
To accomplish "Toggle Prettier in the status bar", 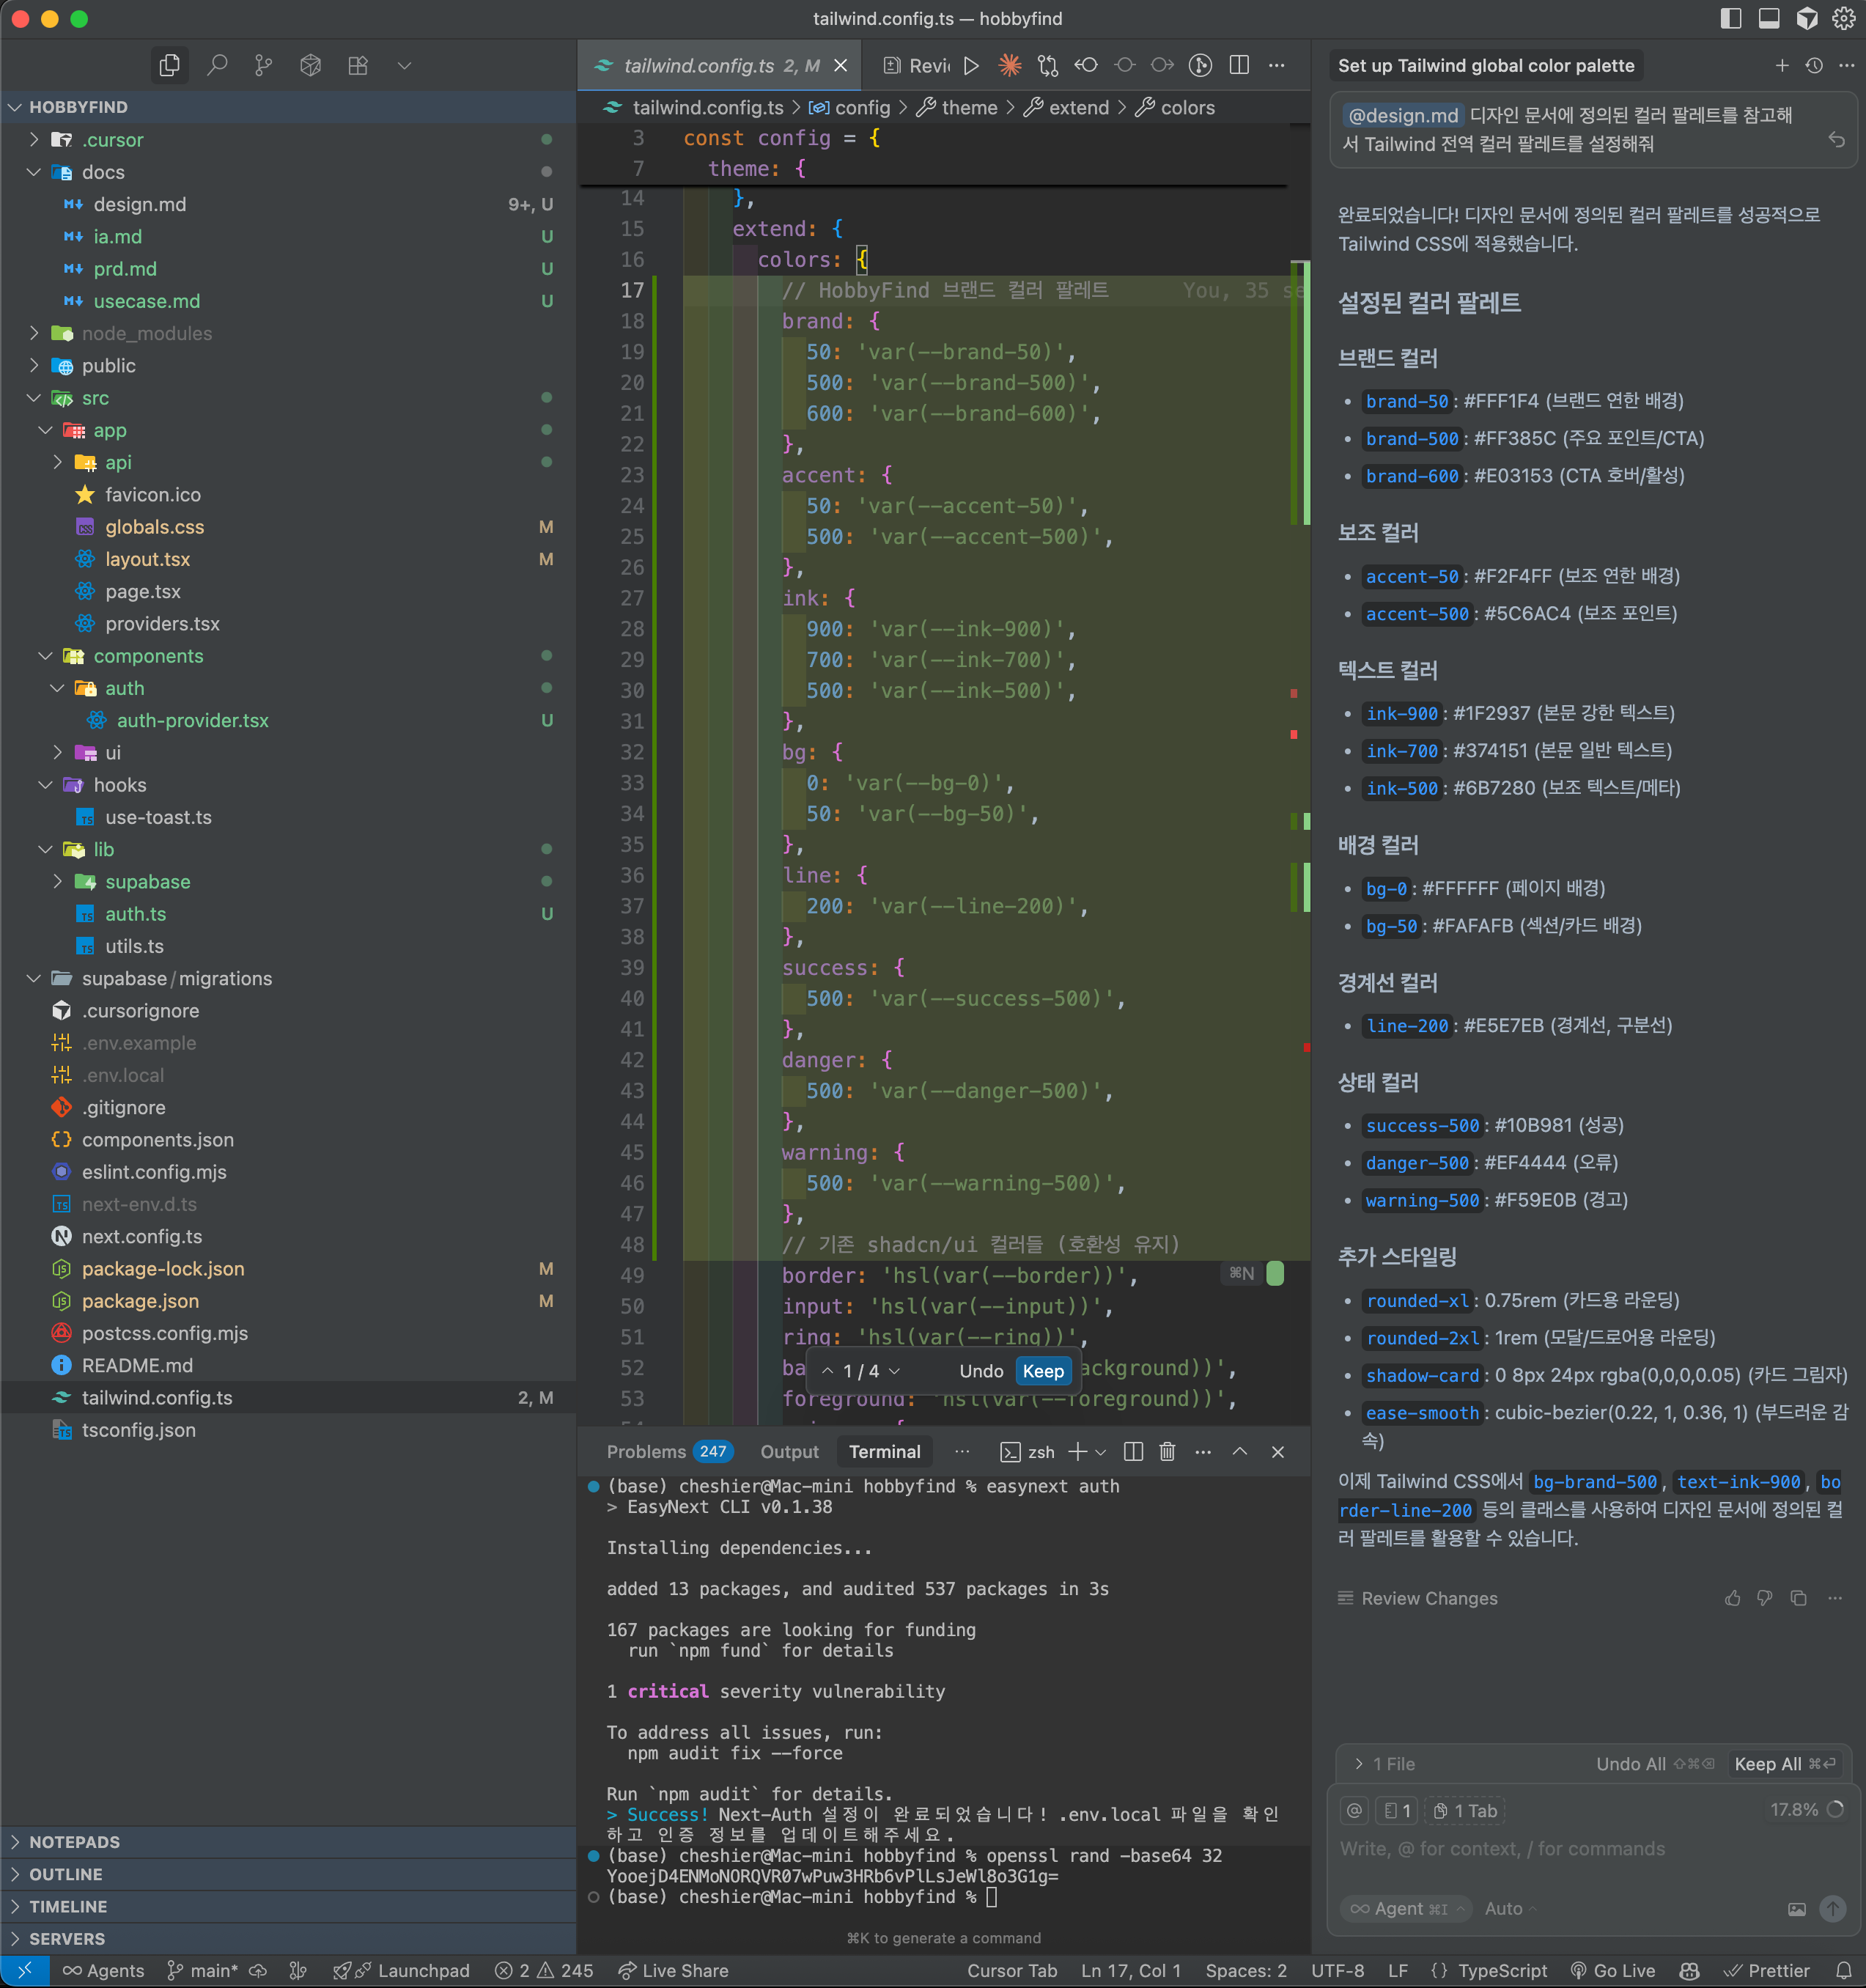I will [x=1768, y=1971].
